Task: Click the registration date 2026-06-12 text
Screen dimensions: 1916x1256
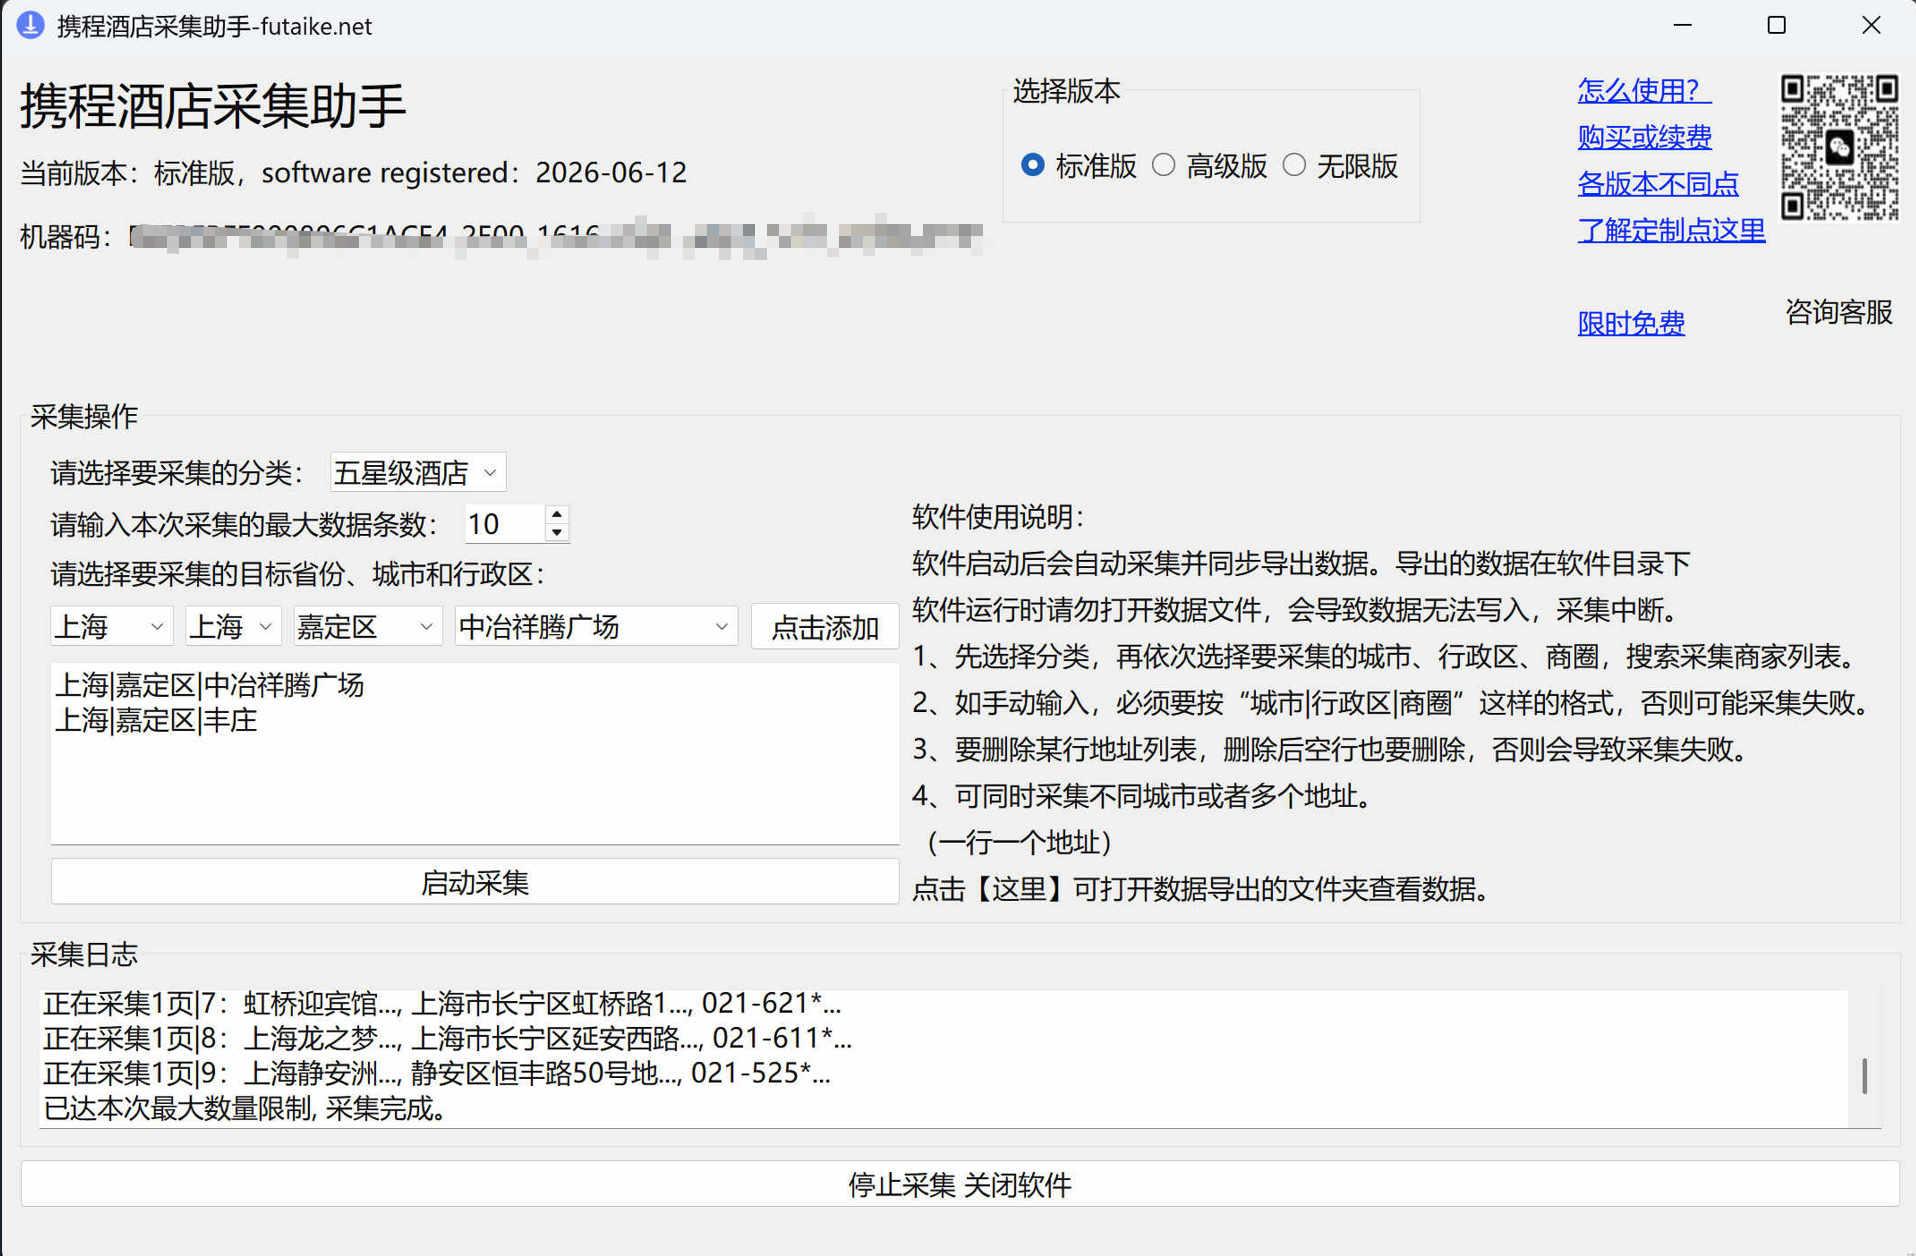Action: point(611,172)
